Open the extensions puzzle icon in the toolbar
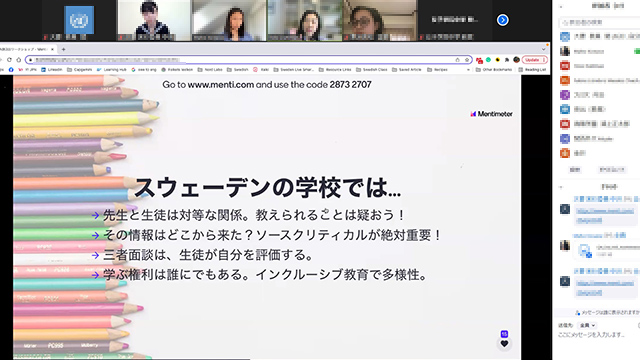The image size is (640, 360). (507, 60)
